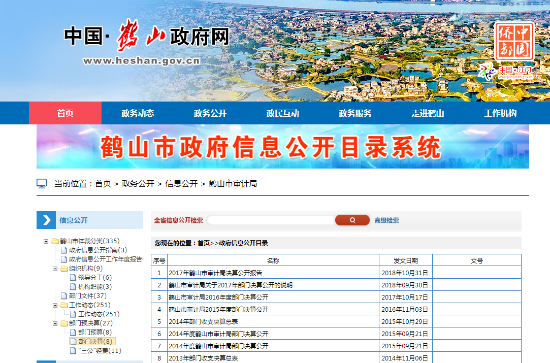Viewport: 550px width, 363px height.
Task: Click date cell 2014年11月06日
Action: coord(405,358)
